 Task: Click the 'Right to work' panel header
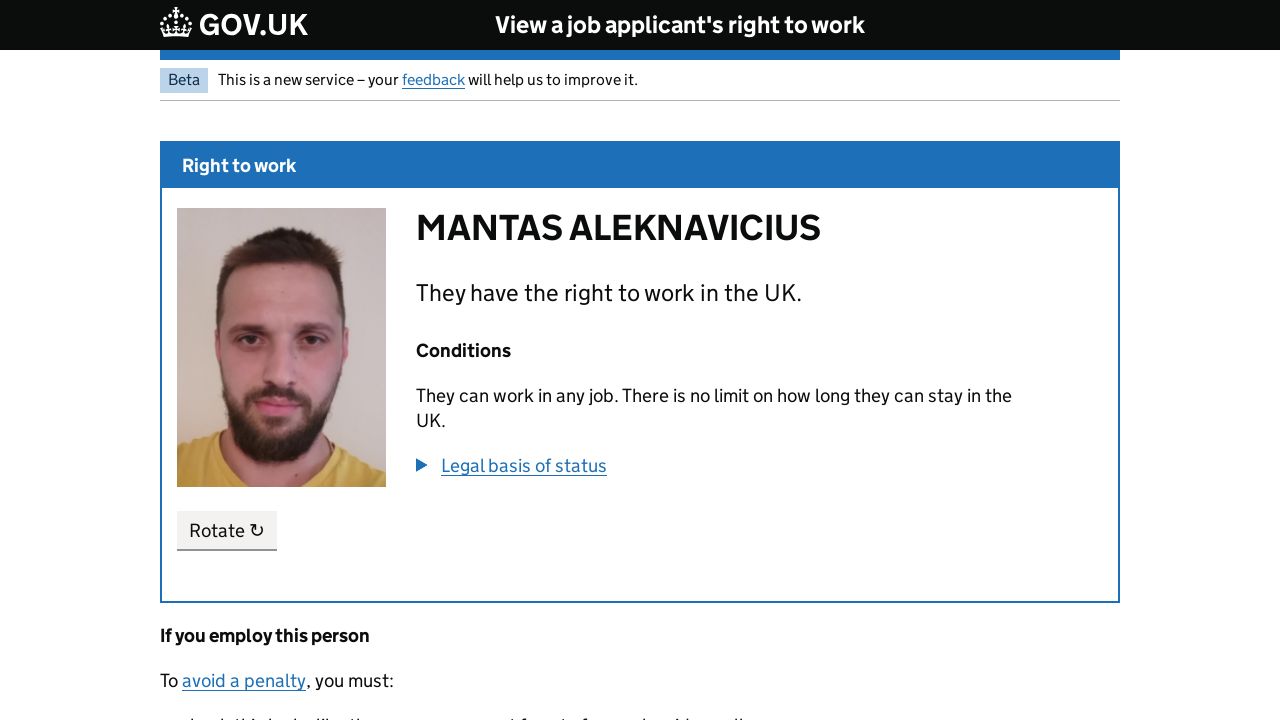[239, 166]
